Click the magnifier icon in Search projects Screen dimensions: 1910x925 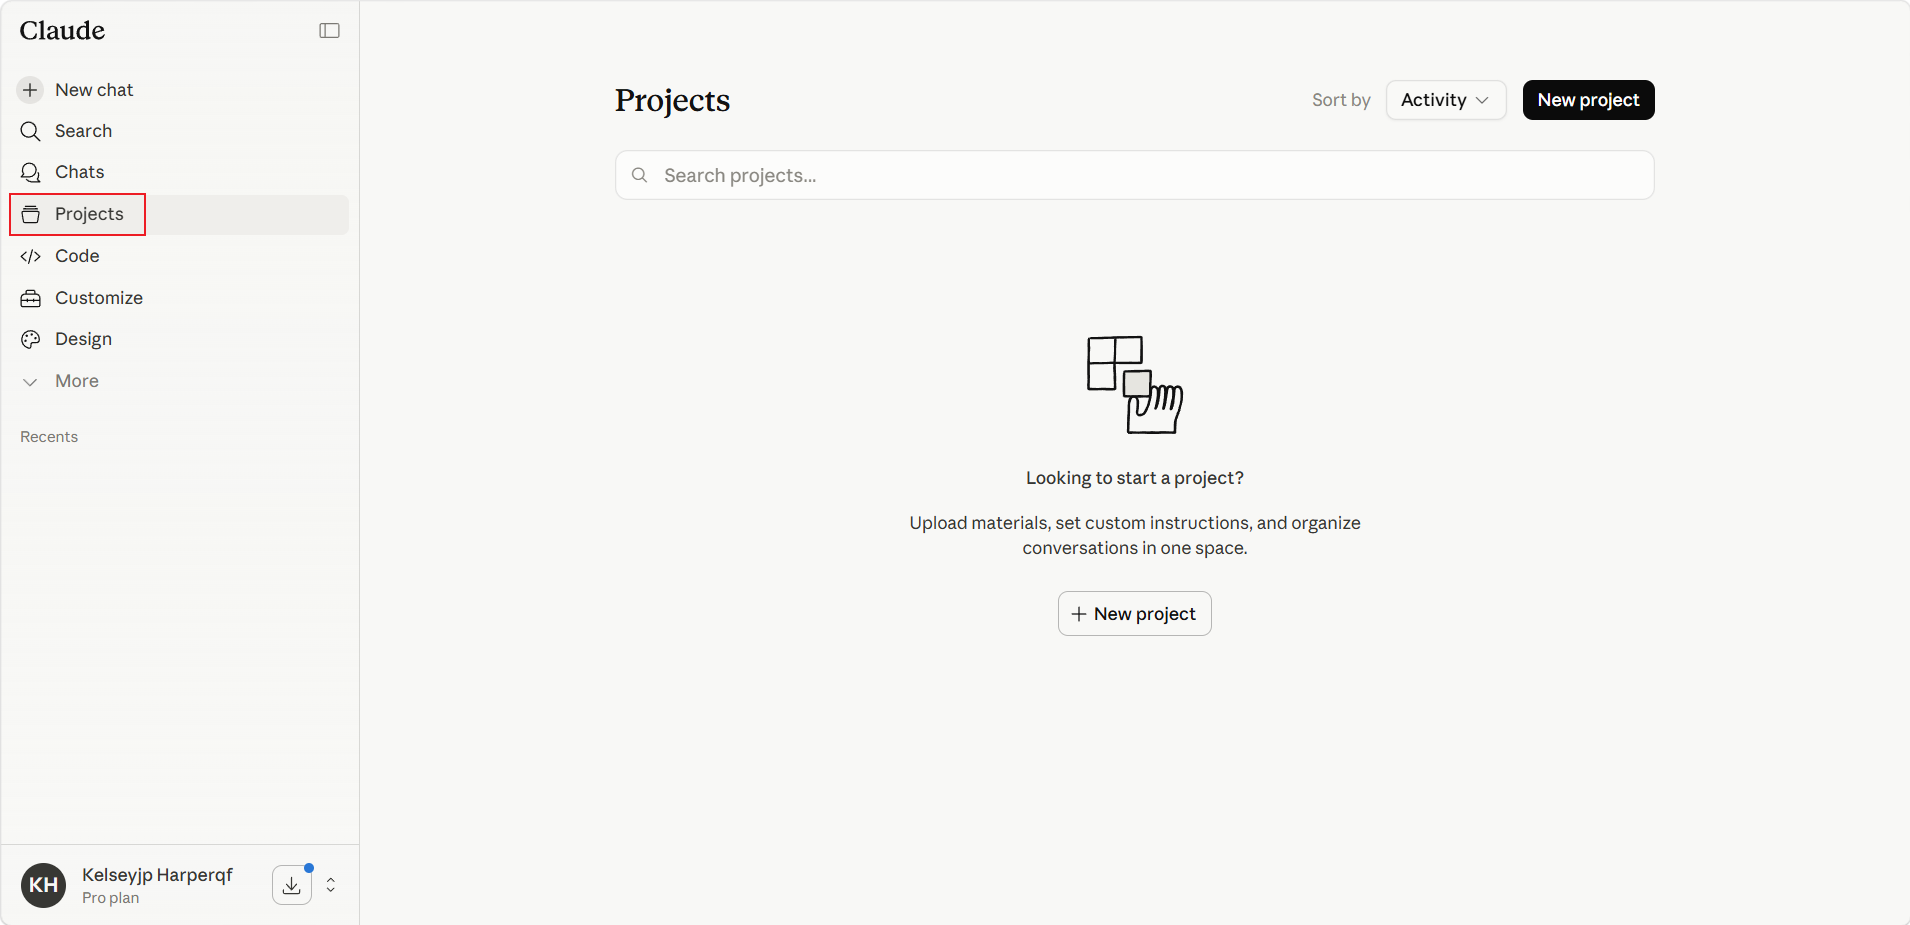(640, 175)
